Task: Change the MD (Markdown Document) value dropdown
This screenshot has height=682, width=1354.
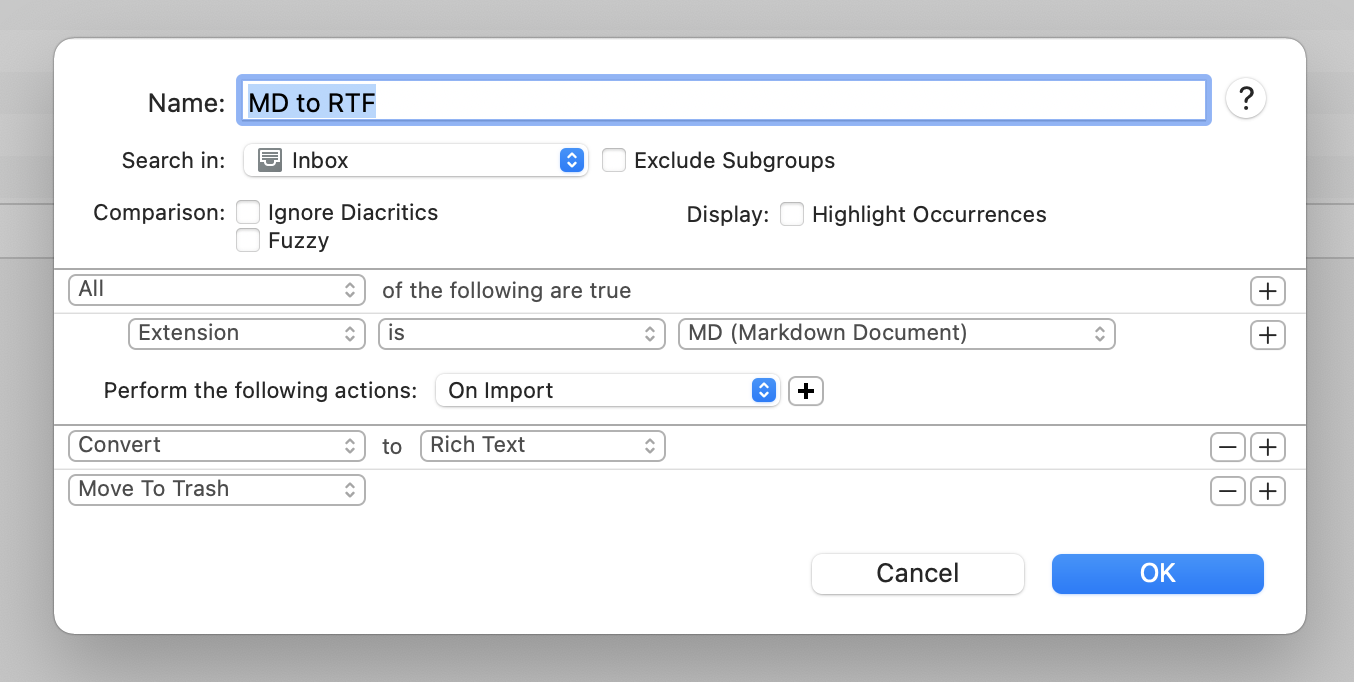Action: pos(896,334)
